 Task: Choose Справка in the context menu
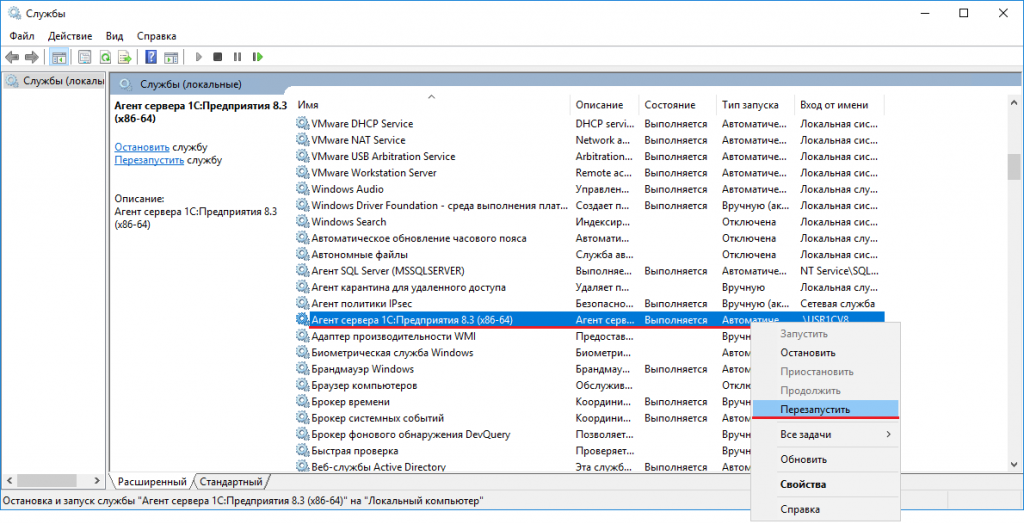tap(825, 510)
